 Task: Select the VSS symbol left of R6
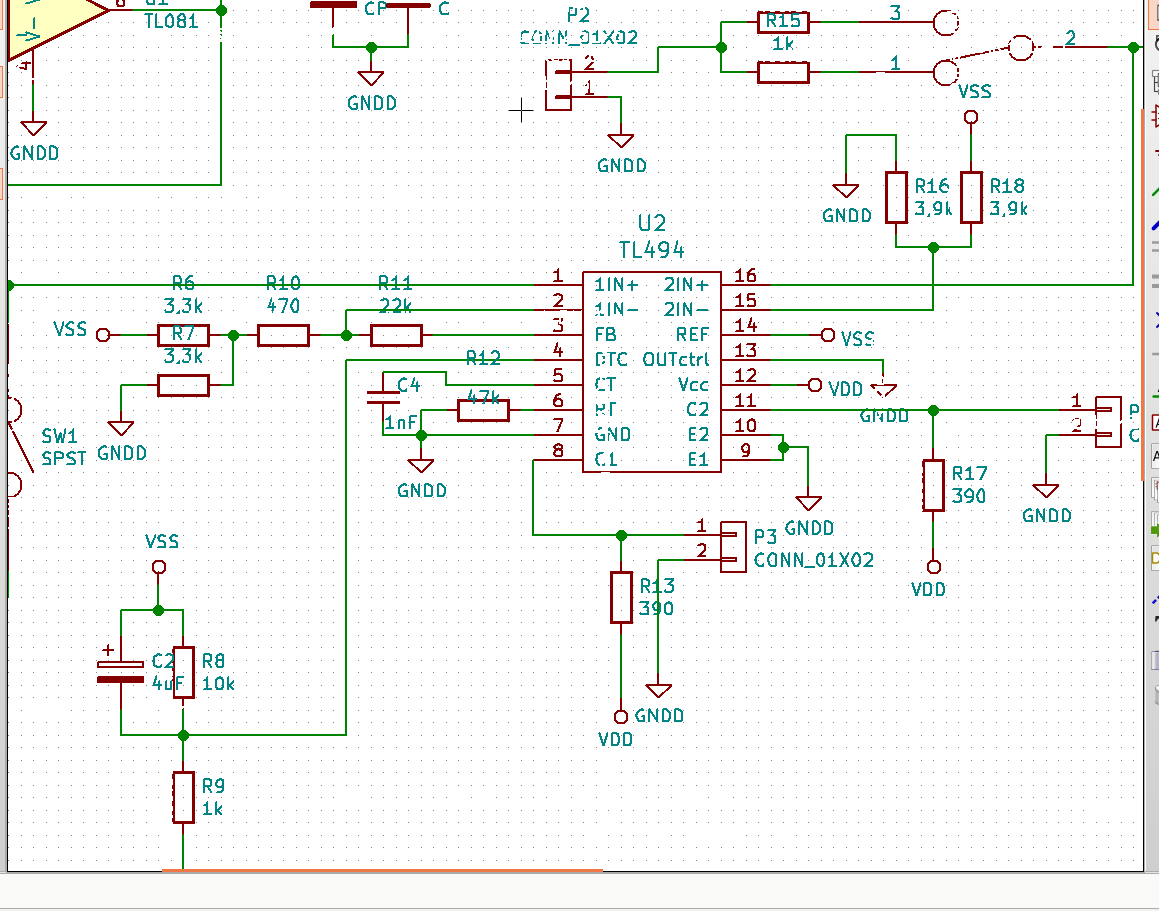click(x=103, y=336)
